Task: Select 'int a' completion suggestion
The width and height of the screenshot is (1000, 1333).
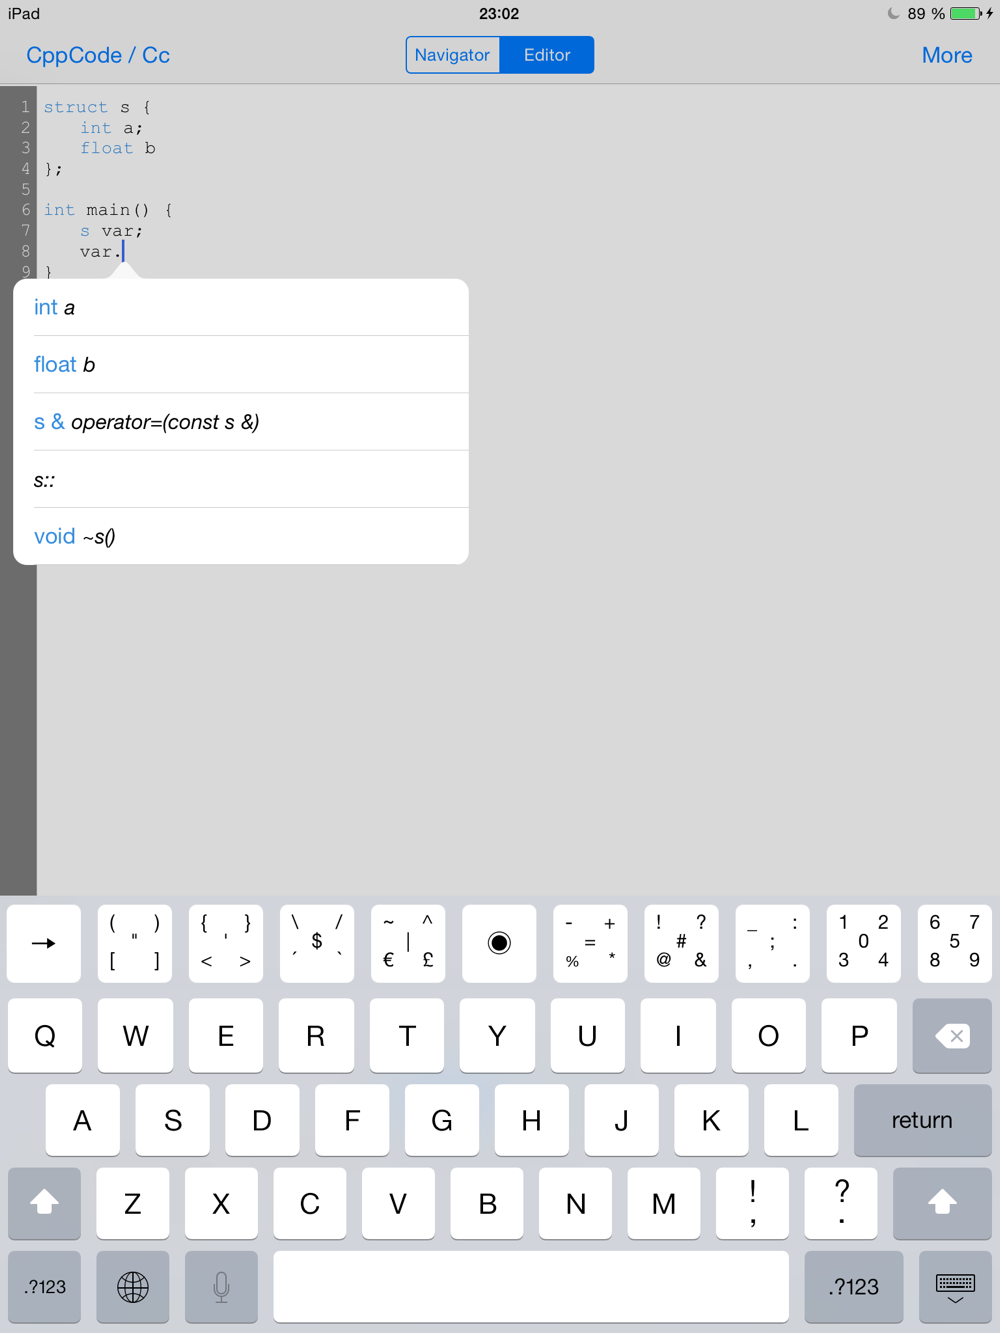Action: pyautogui.click(x=241, y=307)
